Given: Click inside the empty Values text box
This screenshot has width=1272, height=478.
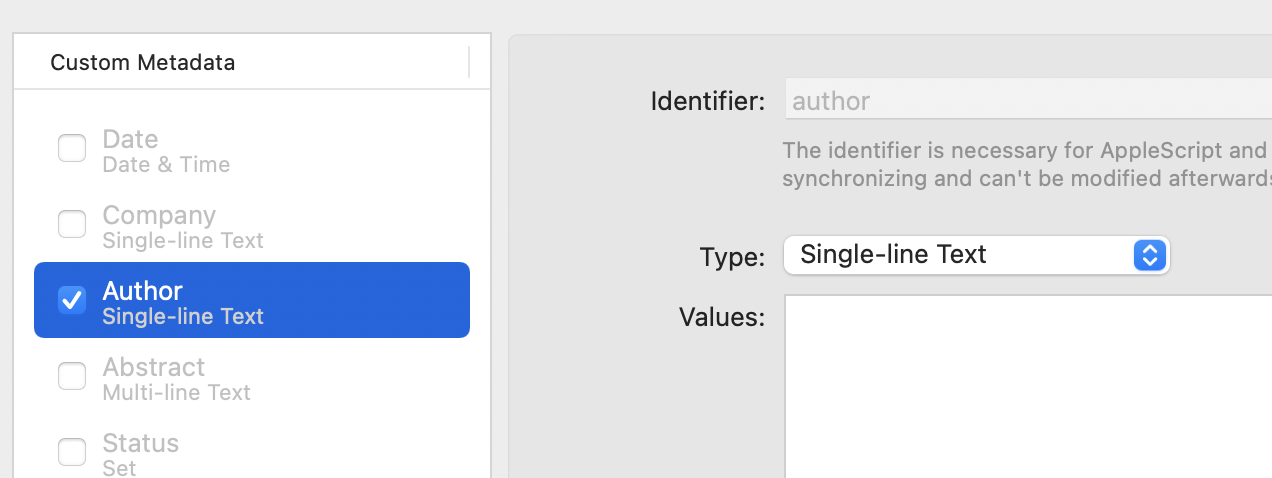Looking at the screenshot, I should coord(1028,386).
